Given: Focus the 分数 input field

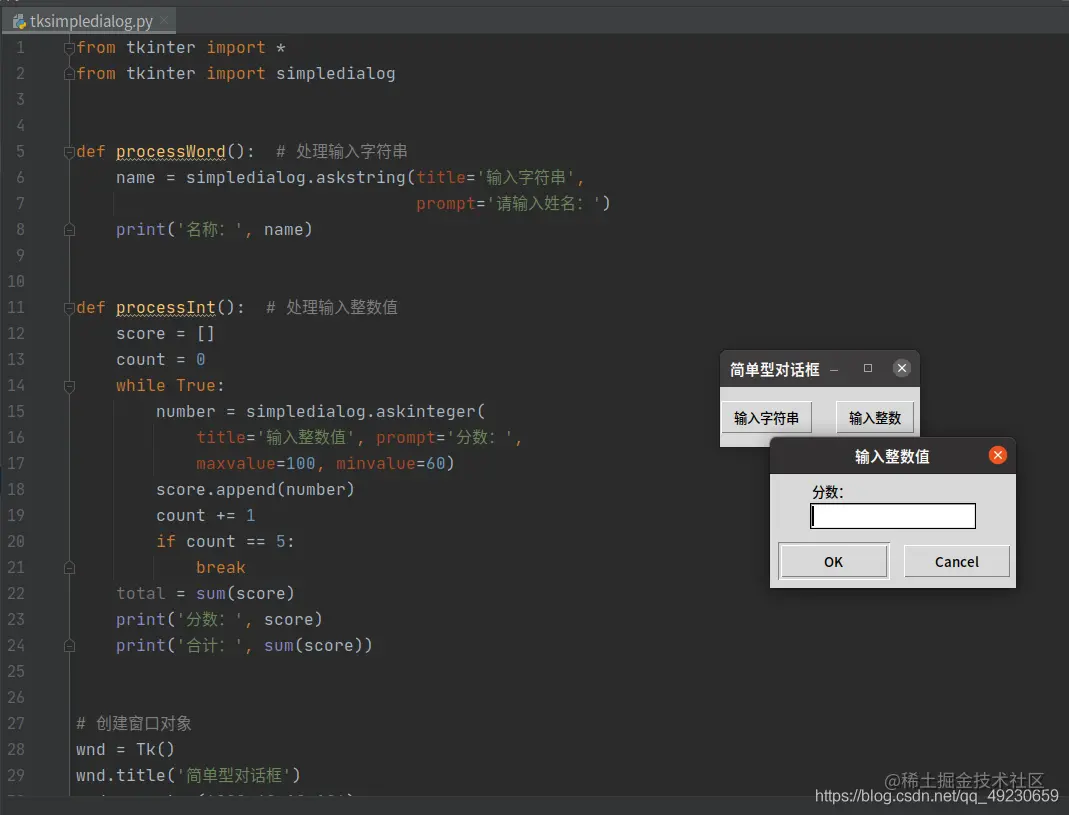Looking at the screenshot, I should coord(893,516).
